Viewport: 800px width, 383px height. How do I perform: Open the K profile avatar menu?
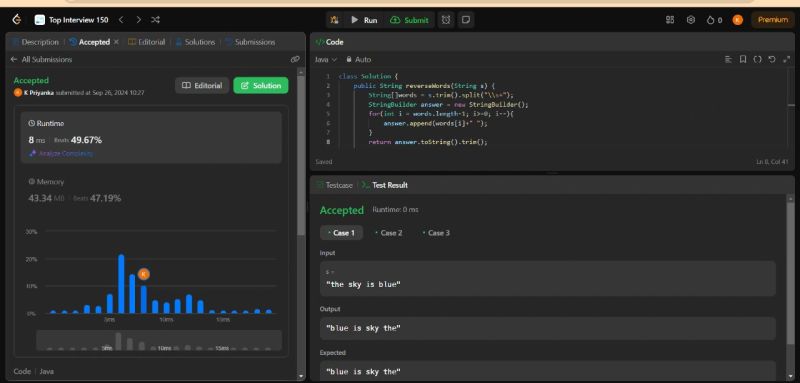point(737,20)
